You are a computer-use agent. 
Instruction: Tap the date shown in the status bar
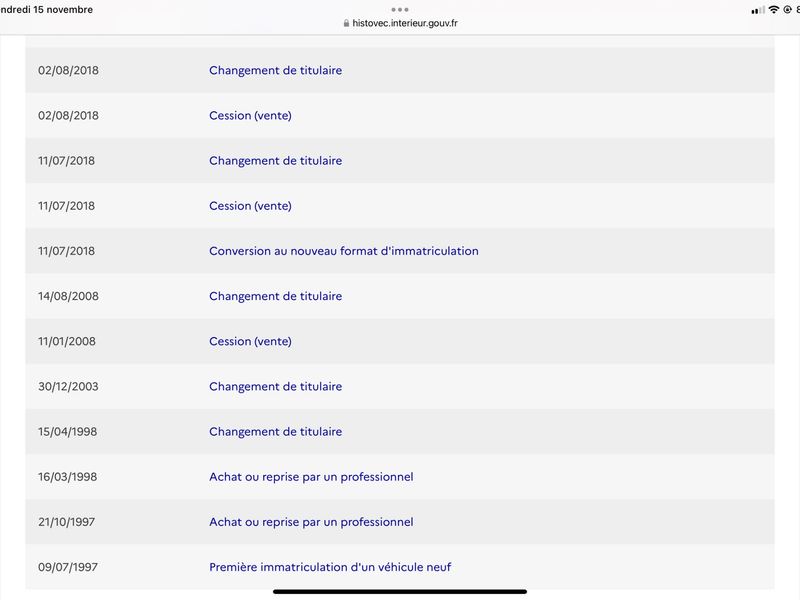coord(46,10)
